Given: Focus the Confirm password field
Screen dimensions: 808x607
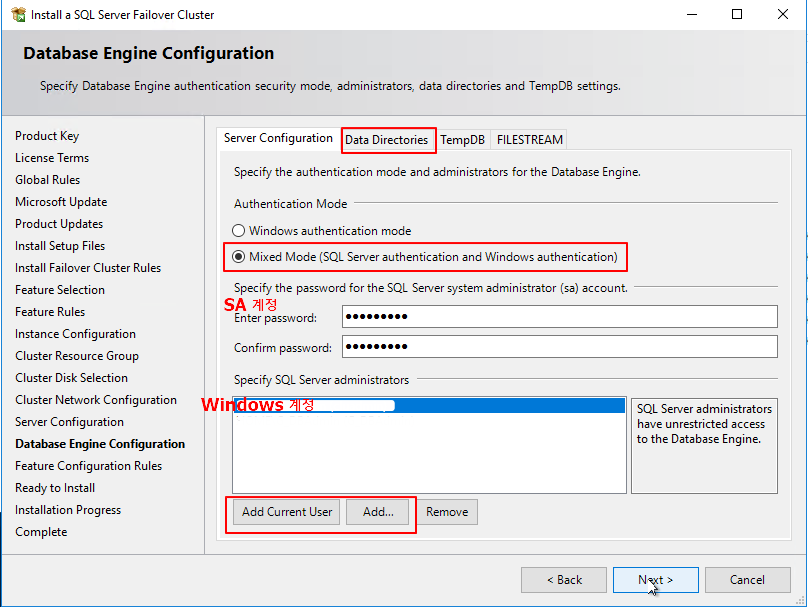Looking at the screenshot, I should click(560, 346).
